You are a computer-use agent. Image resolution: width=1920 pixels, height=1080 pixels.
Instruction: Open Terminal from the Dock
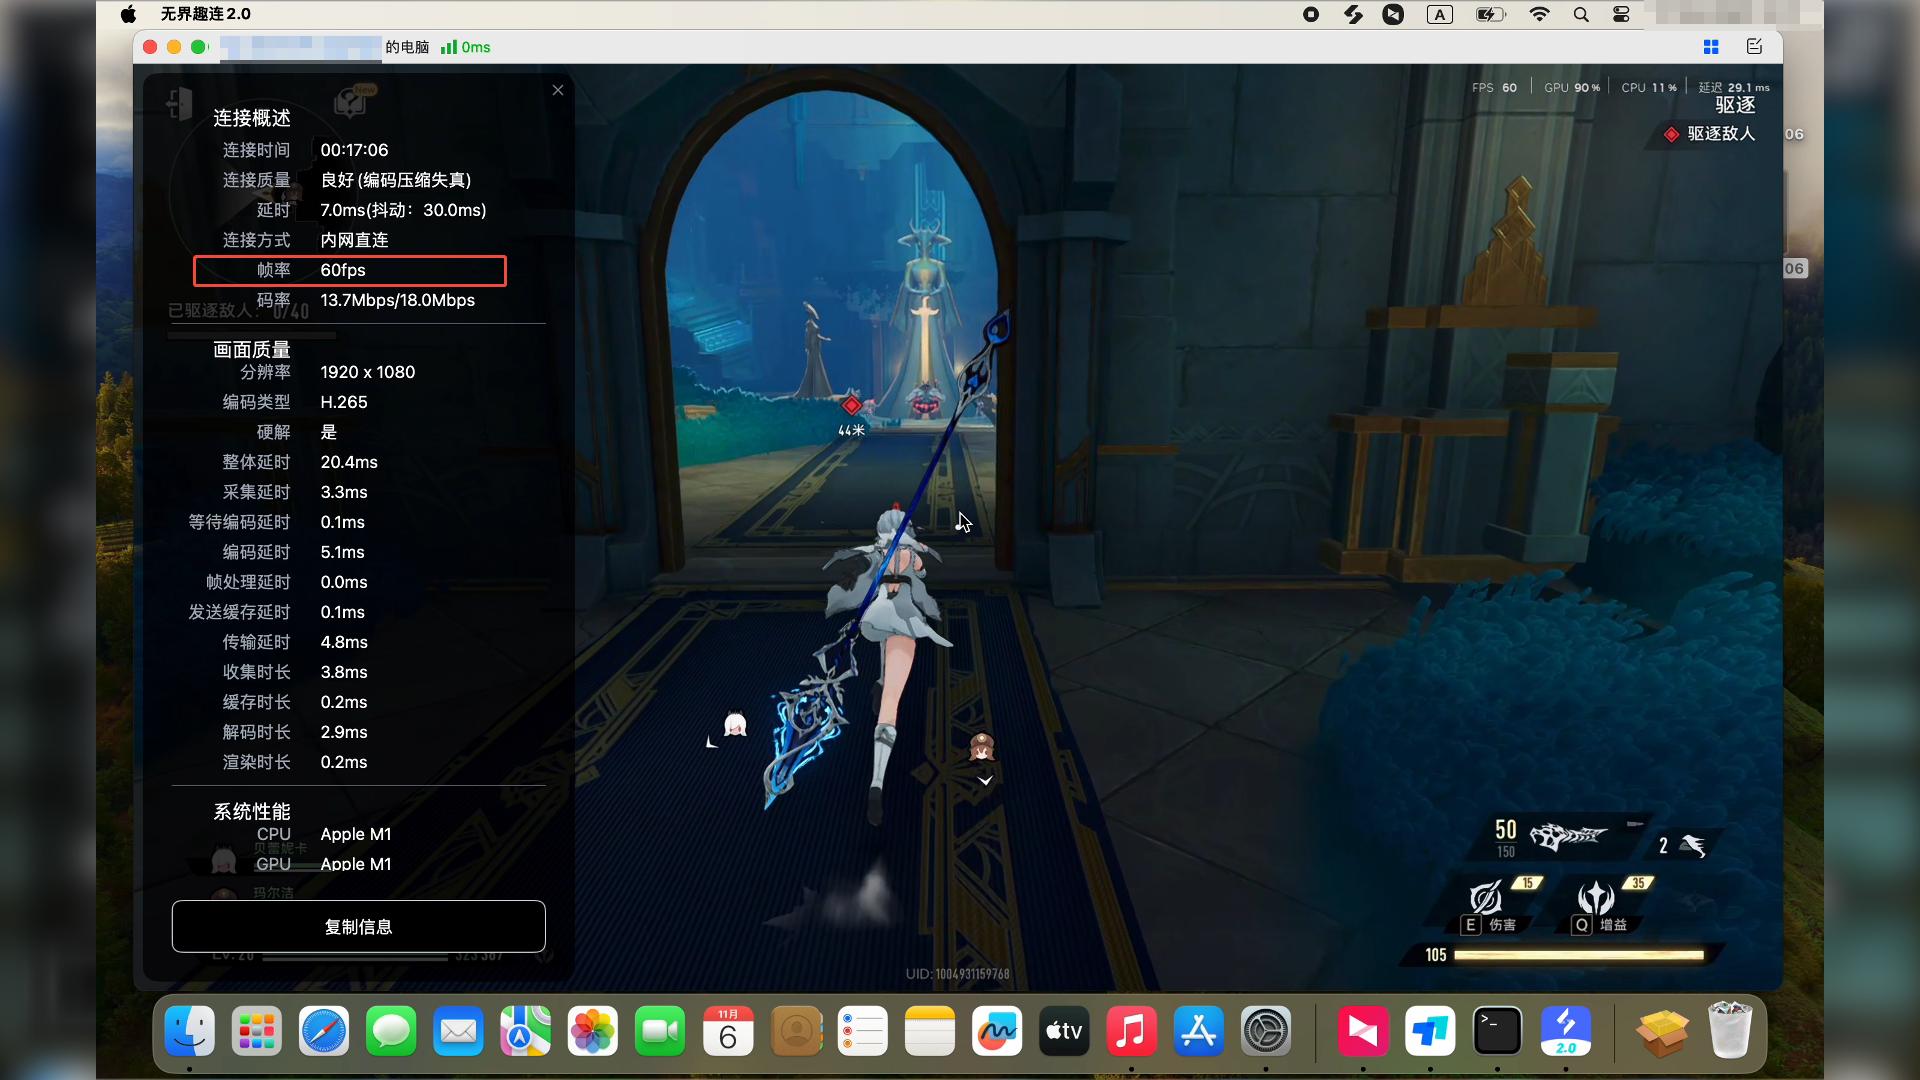pyautogui.click(x=1497, y=1031)
